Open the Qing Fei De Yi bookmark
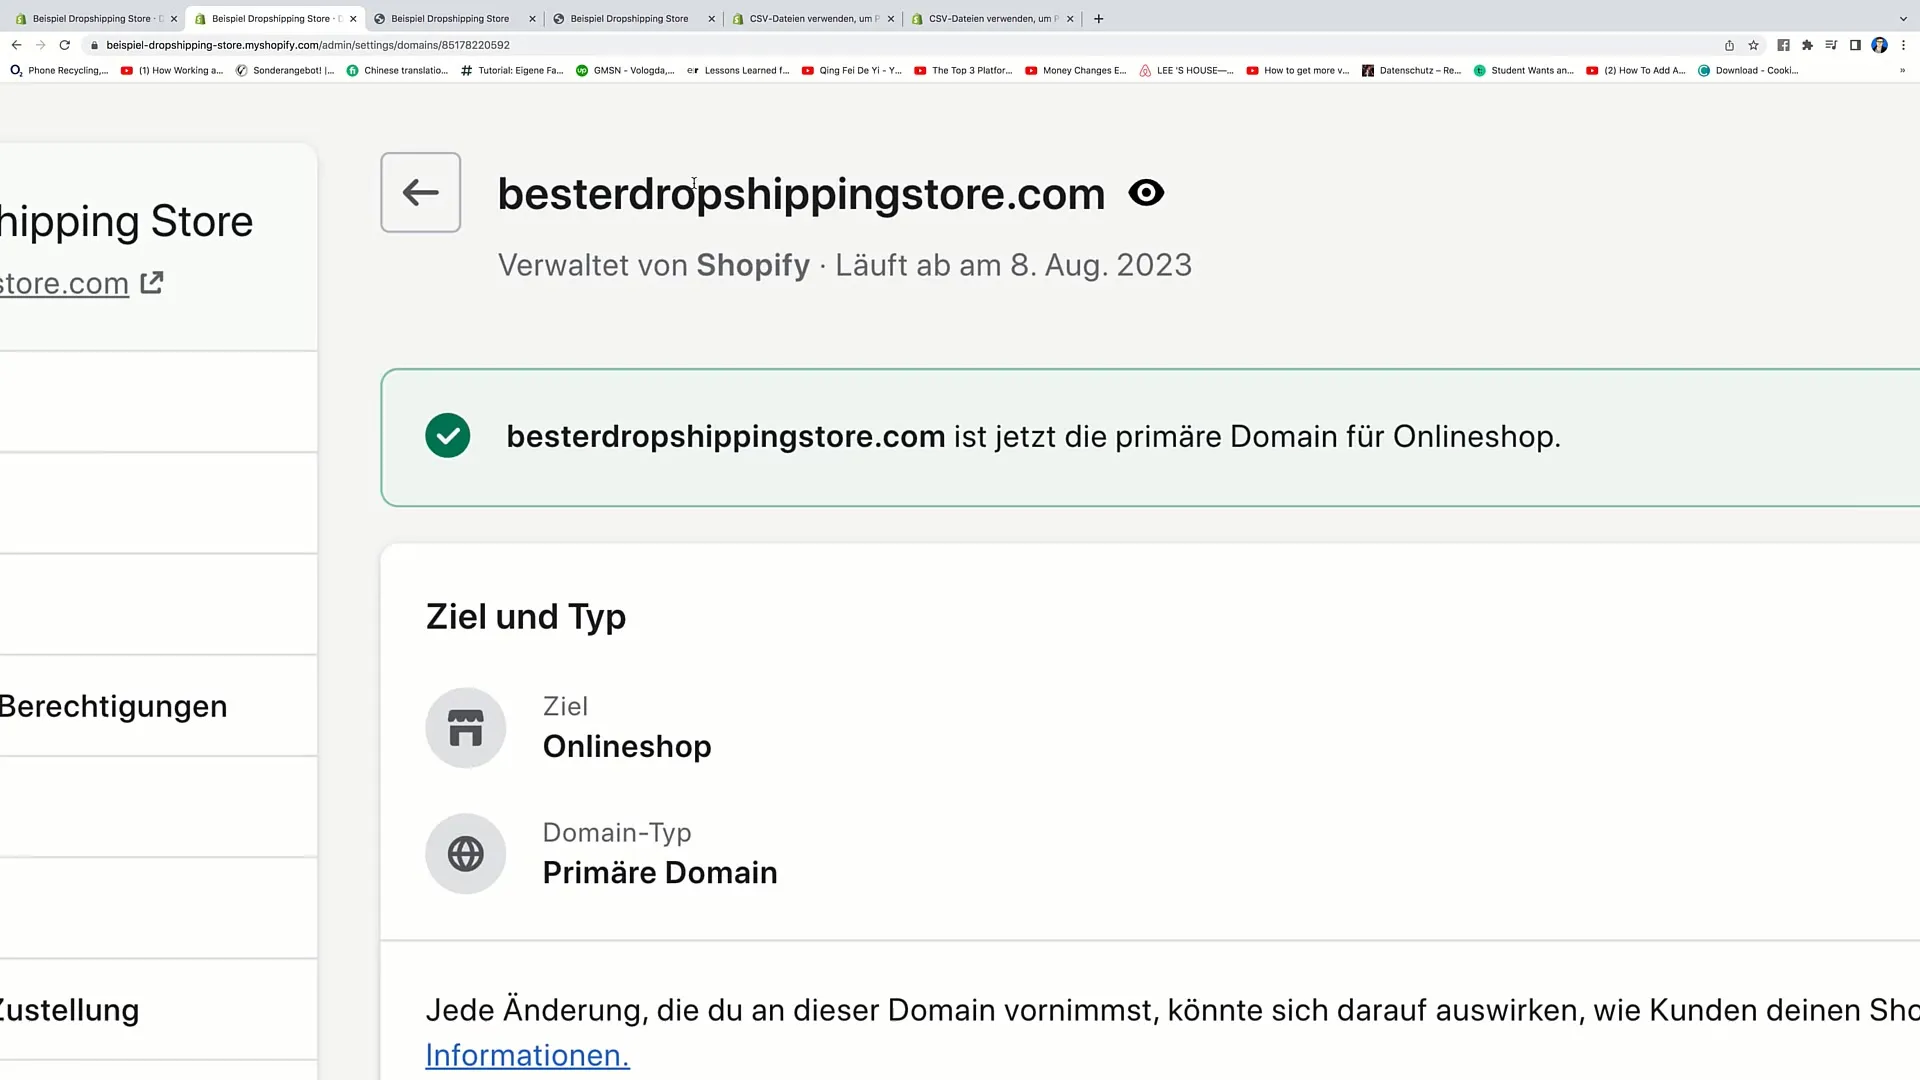This screenshot has width=1920, height=1080. pos(851,71)
